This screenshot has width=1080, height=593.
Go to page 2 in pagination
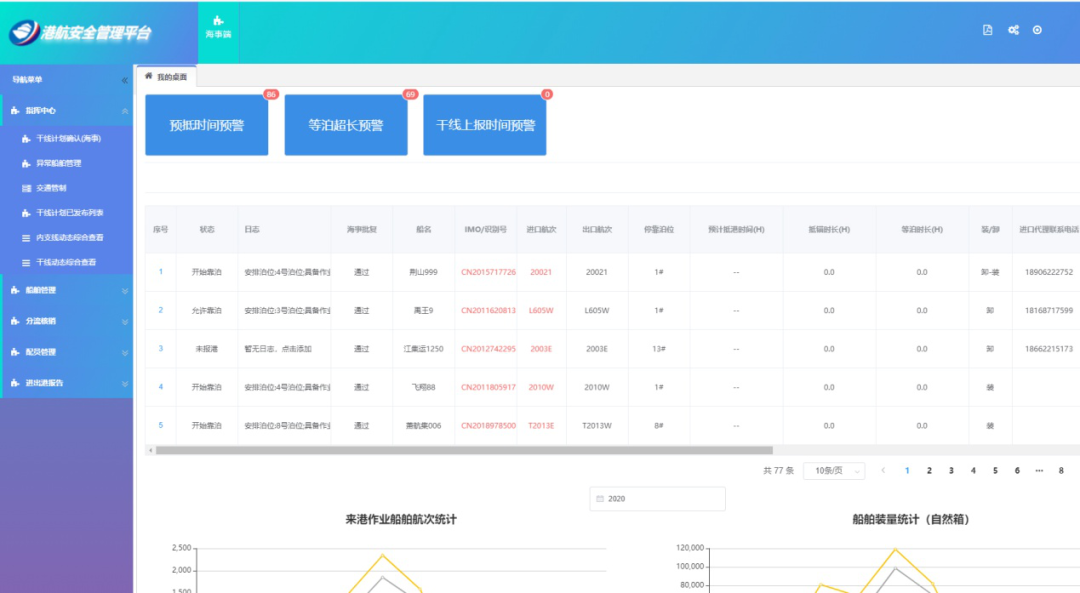(929, 470)
